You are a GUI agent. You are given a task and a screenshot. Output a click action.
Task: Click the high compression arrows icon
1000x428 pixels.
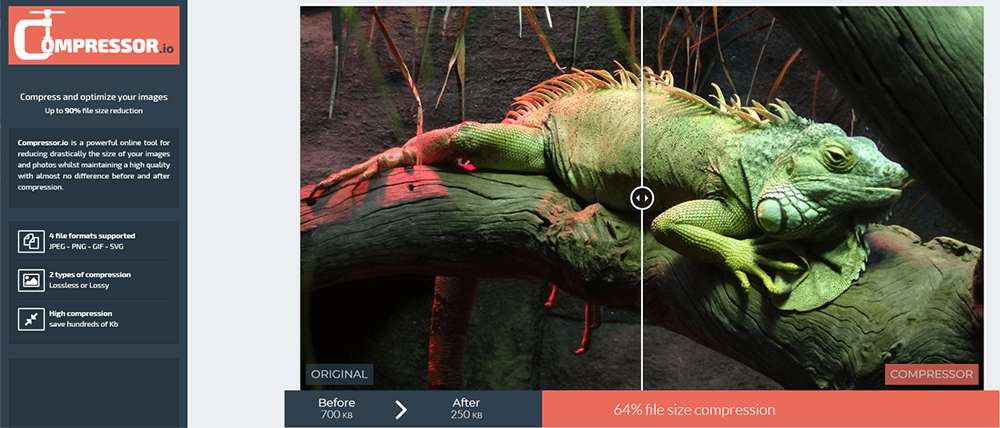[31, 318]
